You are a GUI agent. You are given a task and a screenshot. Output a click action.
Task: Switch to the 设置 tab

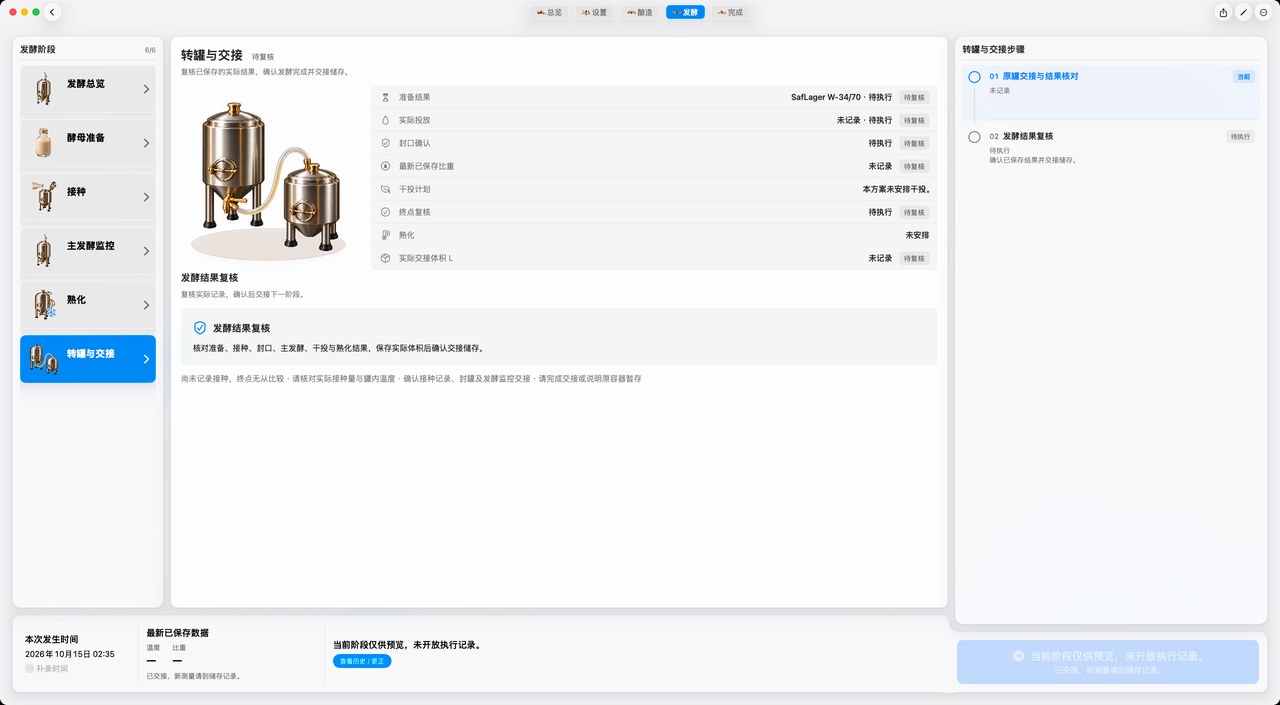593,12
